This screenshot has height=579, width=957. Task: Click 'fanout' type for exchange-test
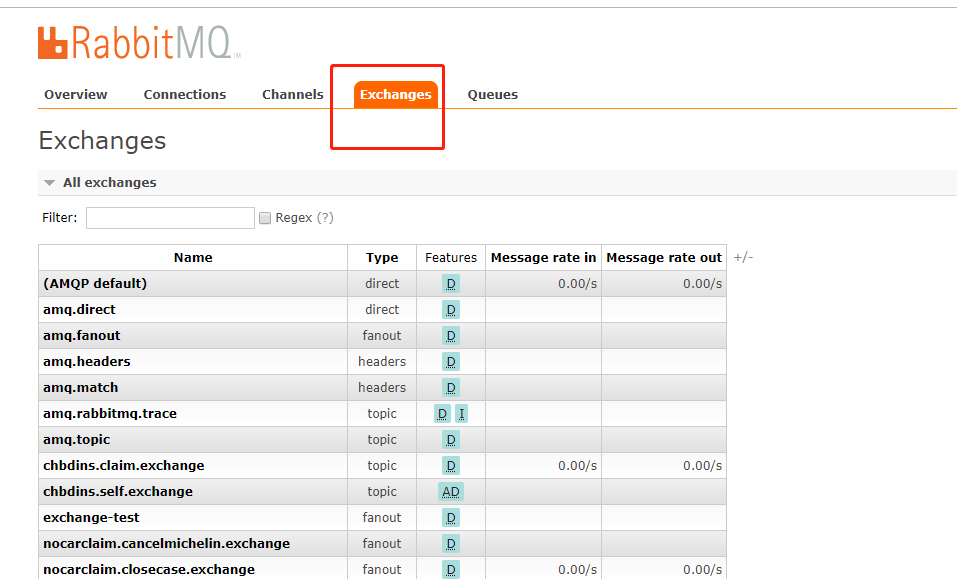382,517
